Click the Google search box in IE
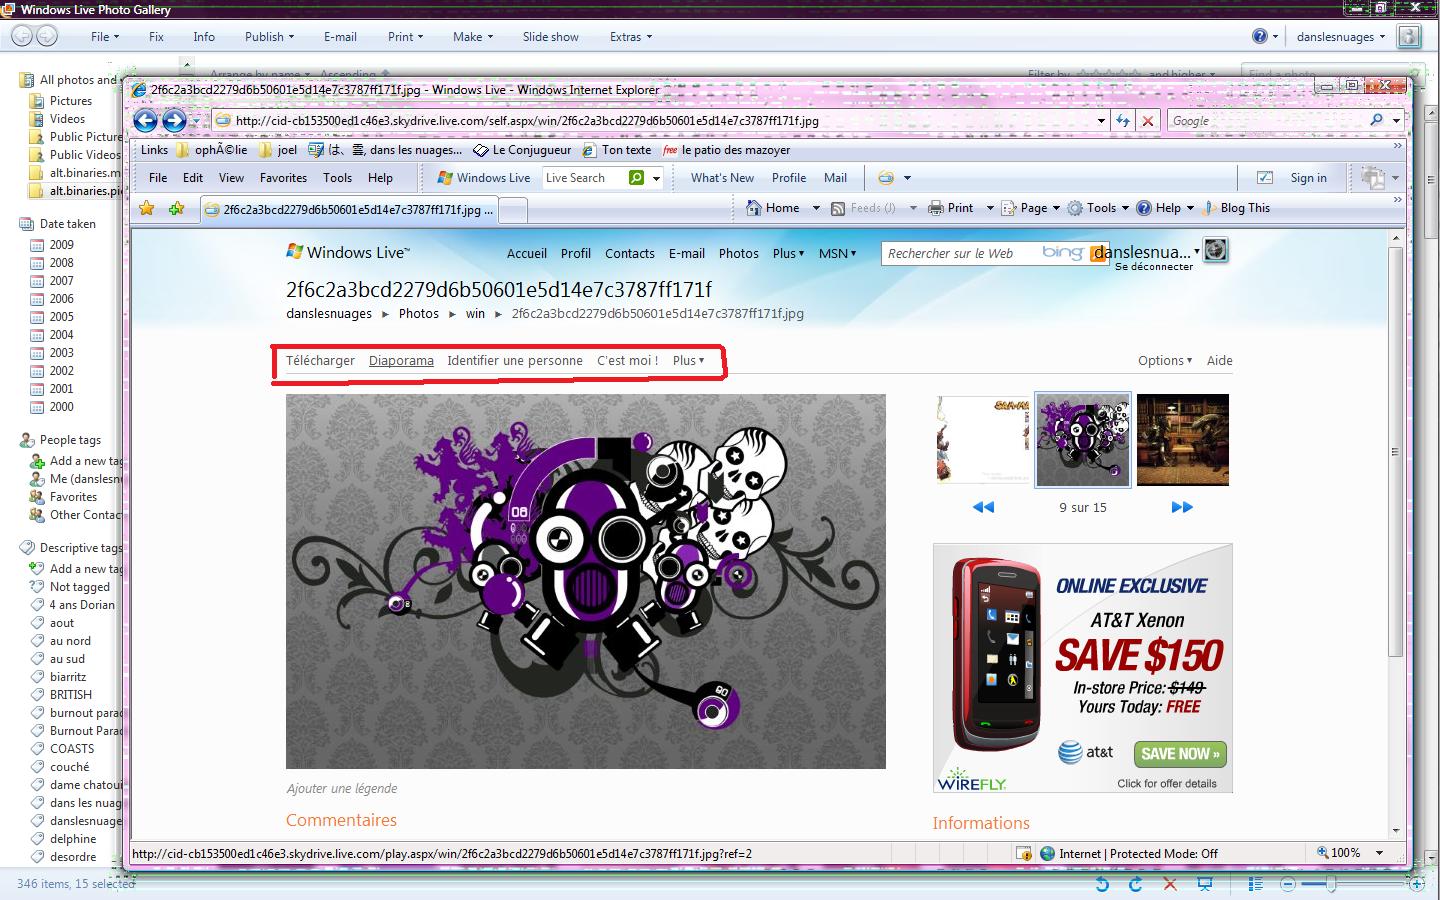The image size is (1440, 900). click(1266, 121)
